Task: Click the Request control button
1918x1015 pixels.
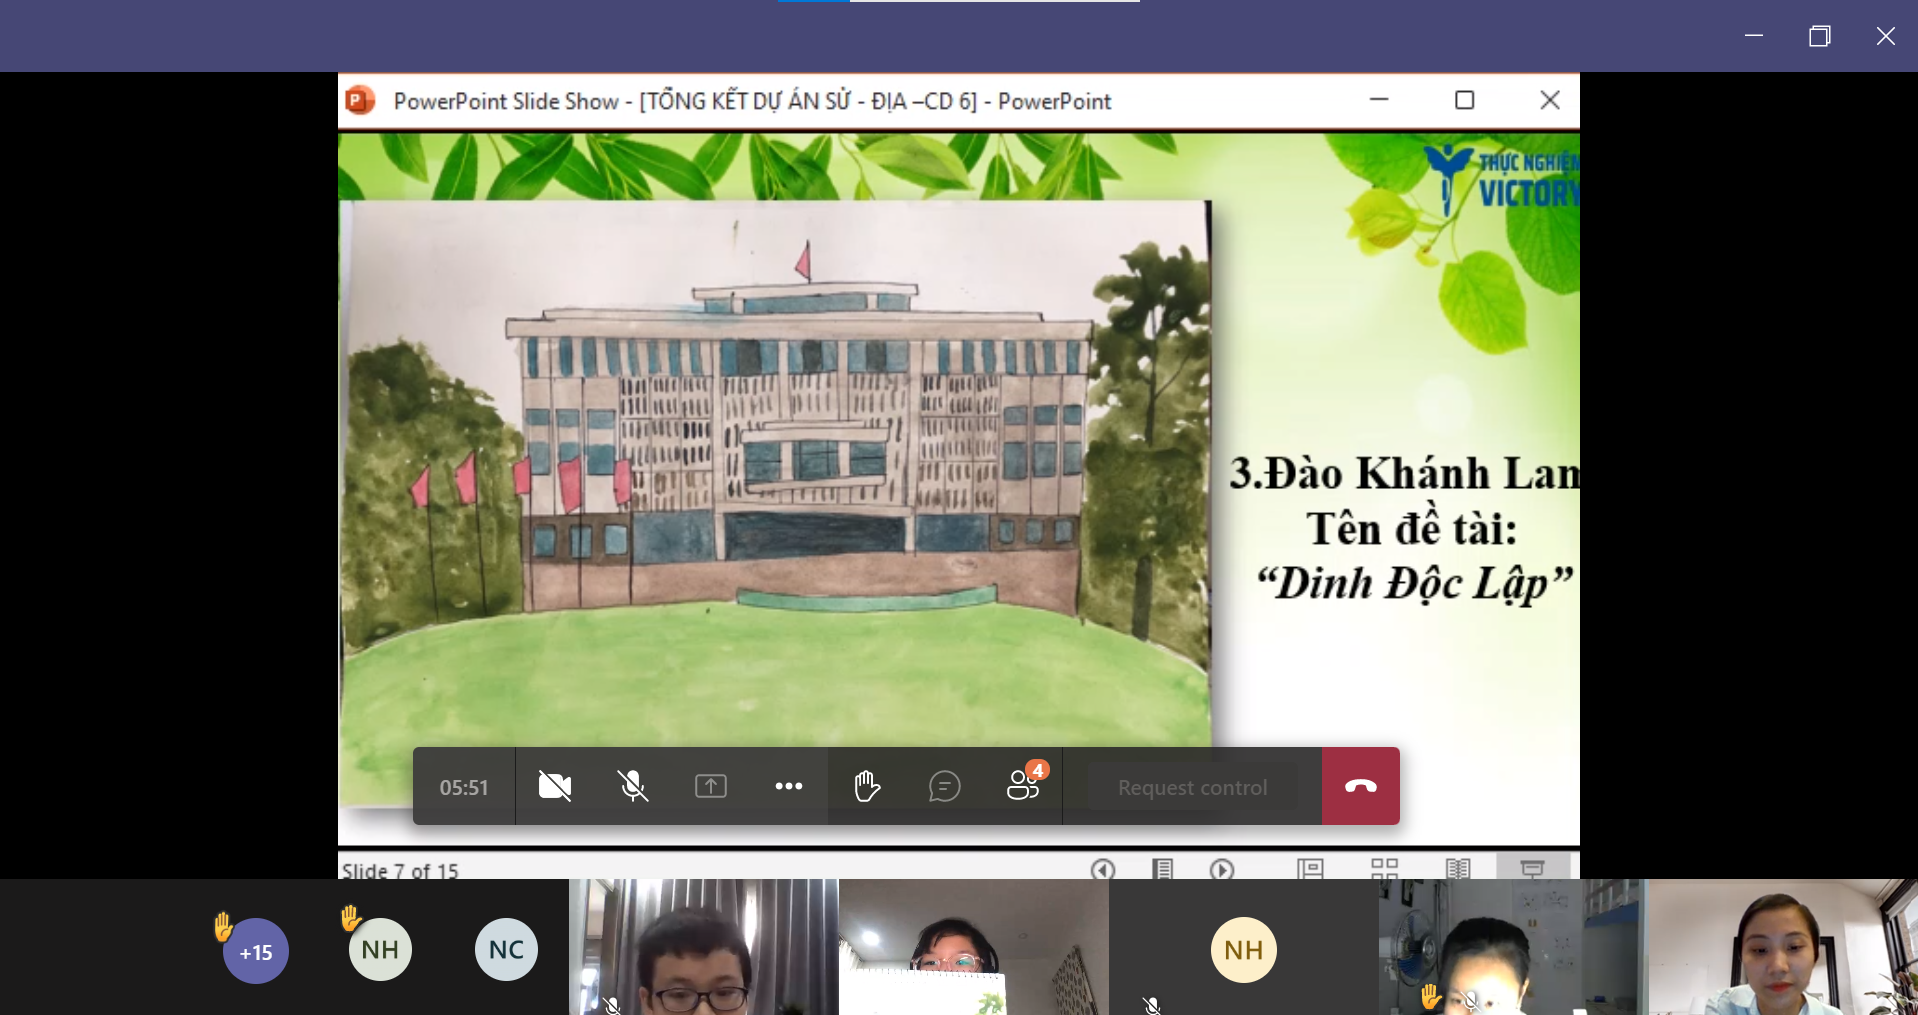Action: [x=1191, y=786]
